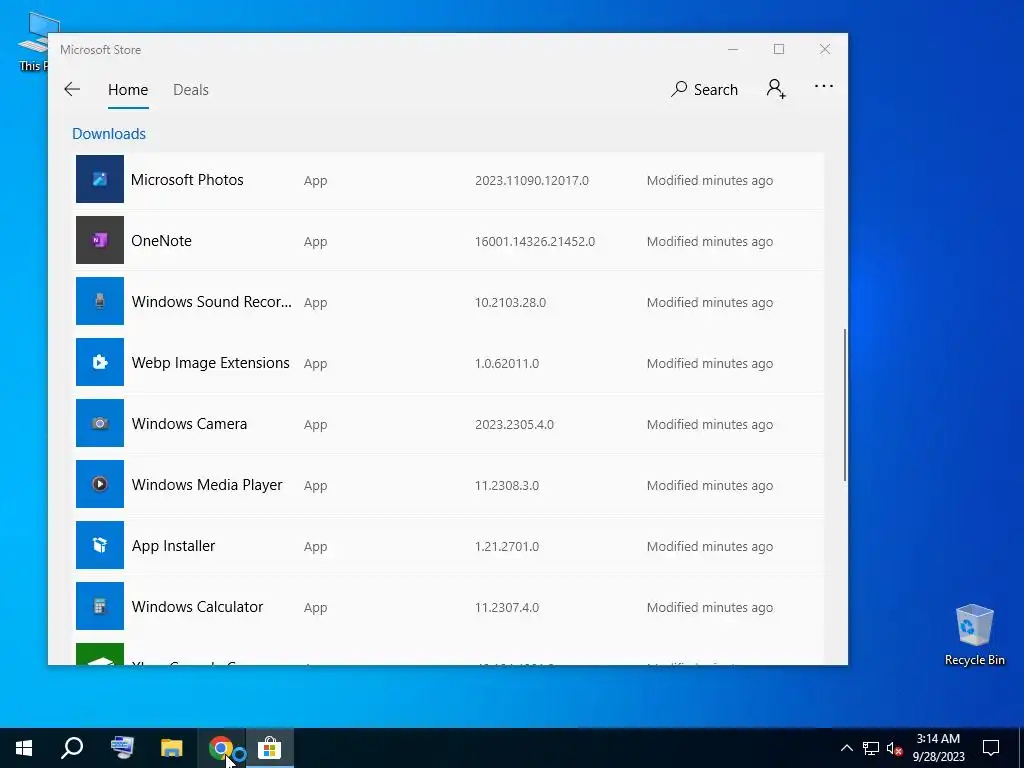
Task: Click the Store window vertical scrollbar
Action: point(844,405)
